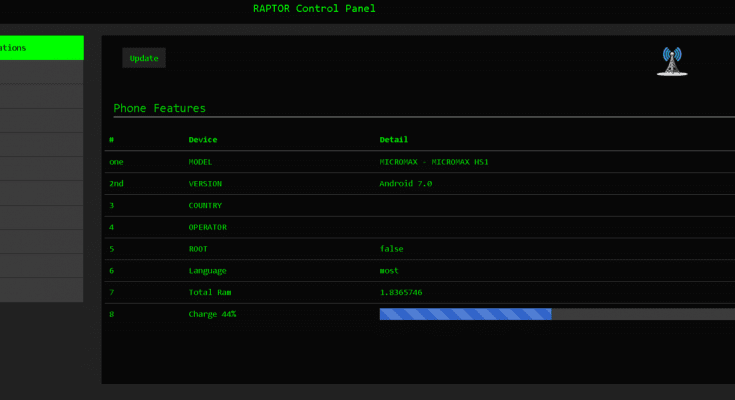Click the Charge progress bar
The height and width of the screenshot is (400, 735).
coord(556,314)
